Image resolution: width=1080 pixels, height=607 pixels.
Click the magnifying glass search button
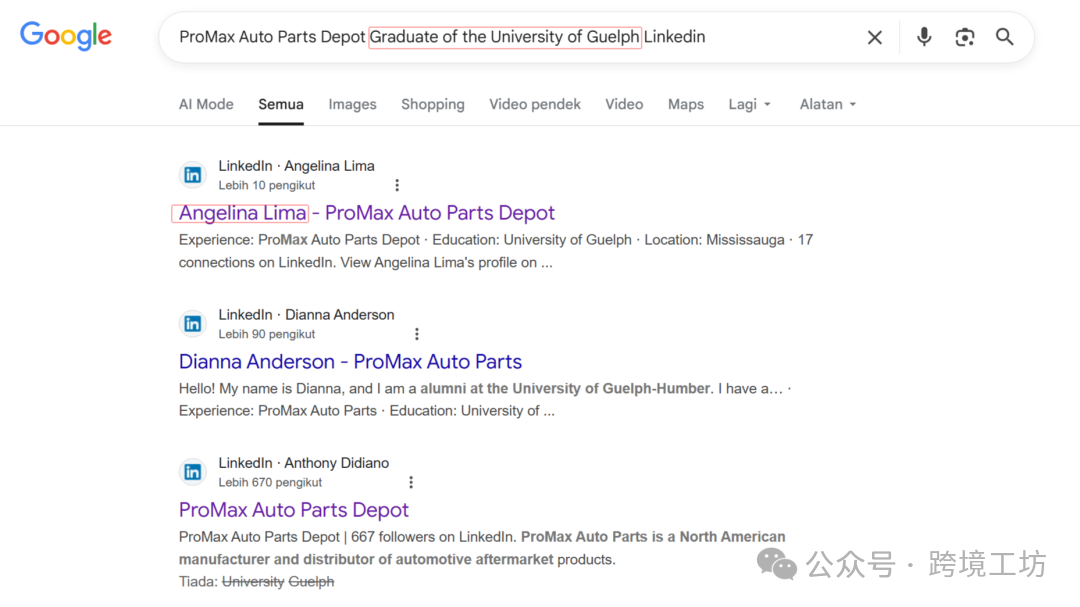click(1005, 37)
